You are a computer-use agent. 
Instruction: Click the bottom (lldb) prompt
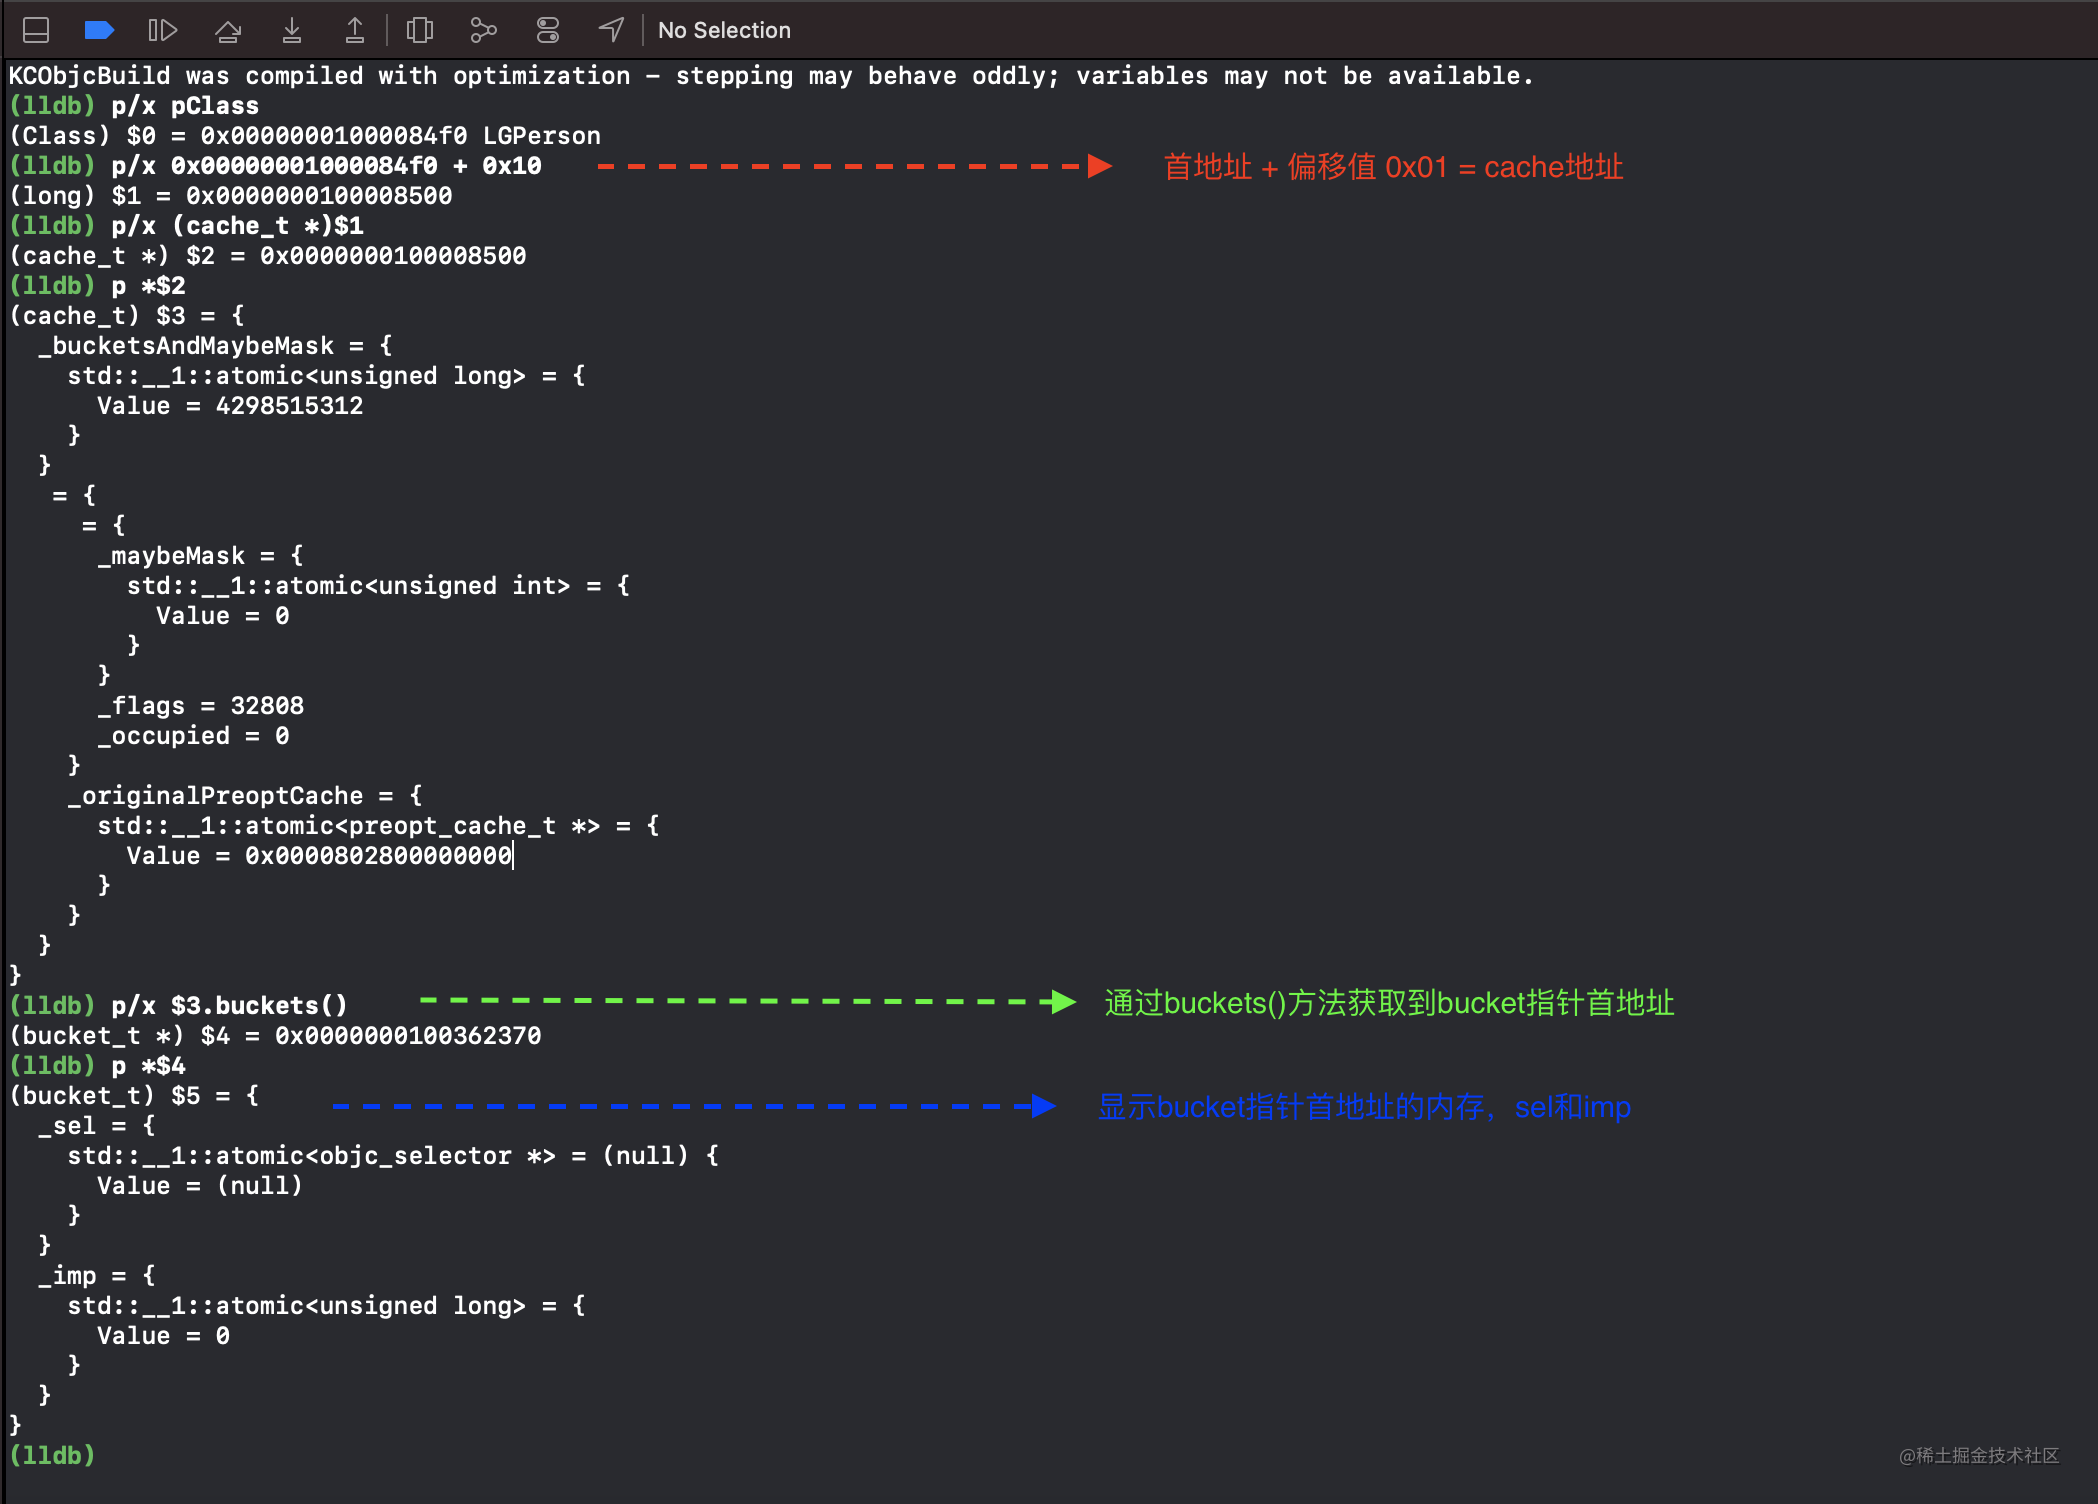(50, 1456)
